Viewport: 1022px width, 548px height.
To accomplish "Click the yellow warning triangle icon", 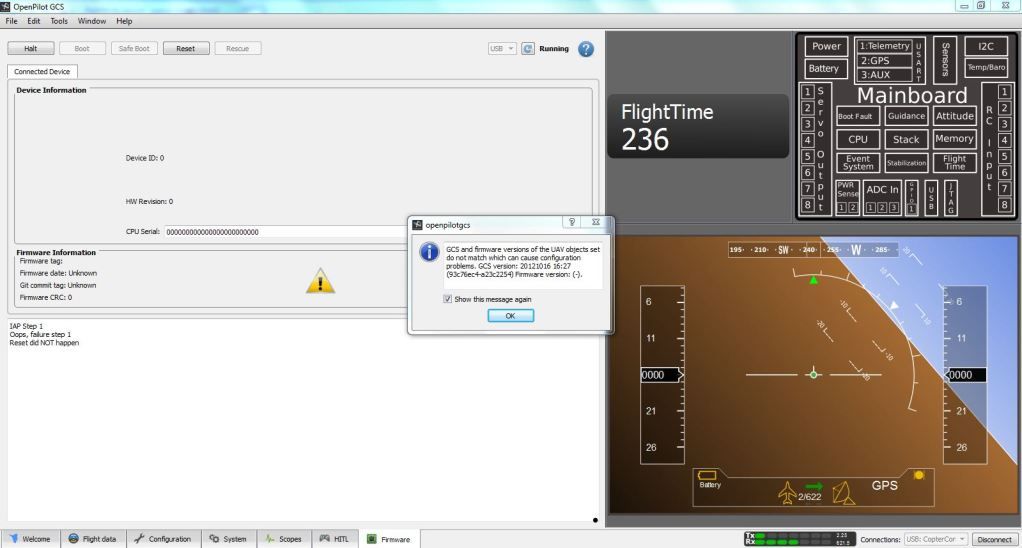I will 320,281.
